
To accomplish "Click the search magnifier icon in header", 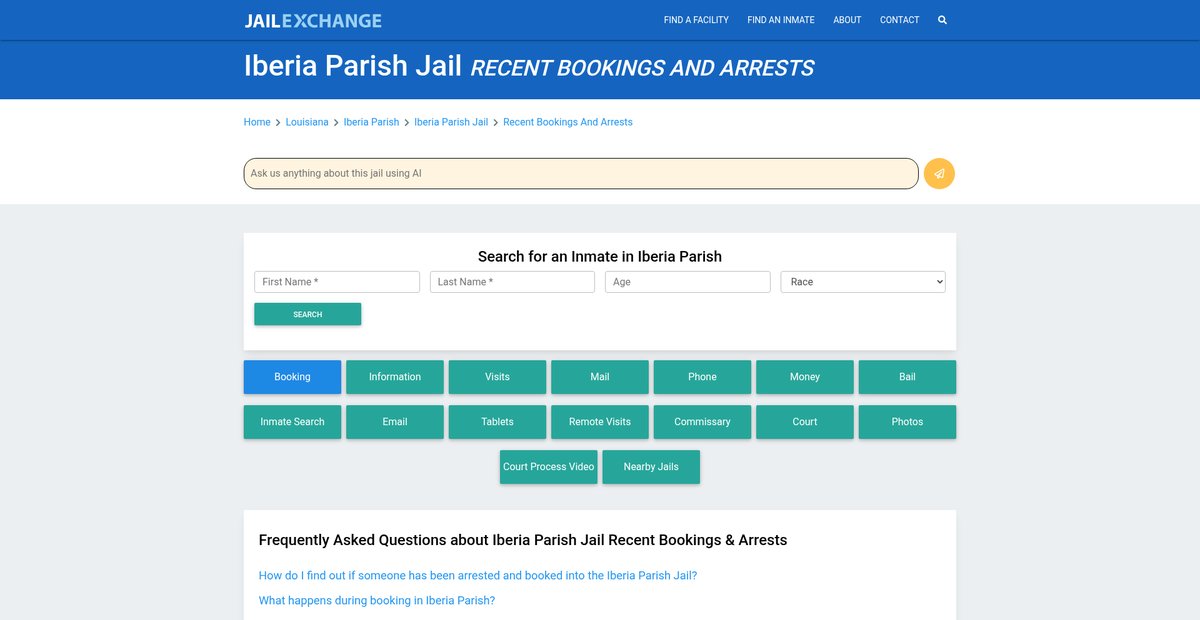I will point(942,20).
